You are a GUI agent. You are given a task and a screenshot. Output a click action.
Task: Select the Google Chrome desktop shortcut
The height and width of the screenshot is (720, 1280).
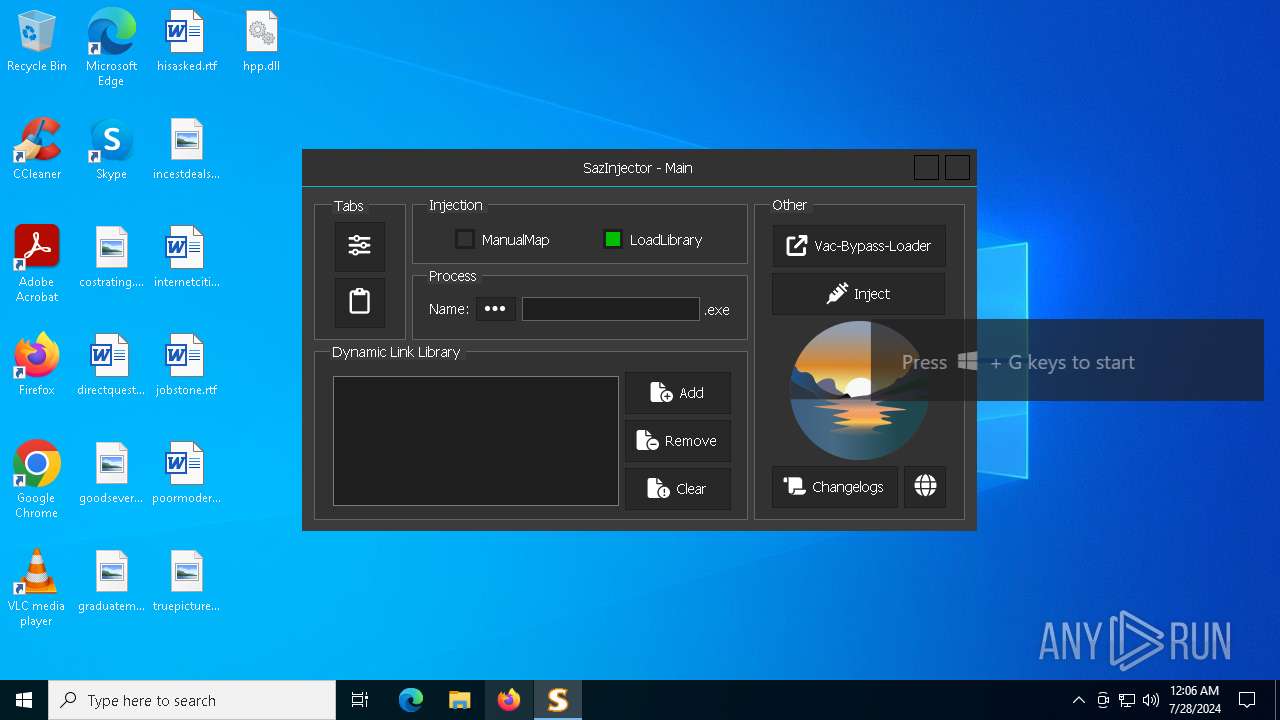pyautogui.click(x=37, y=480)
